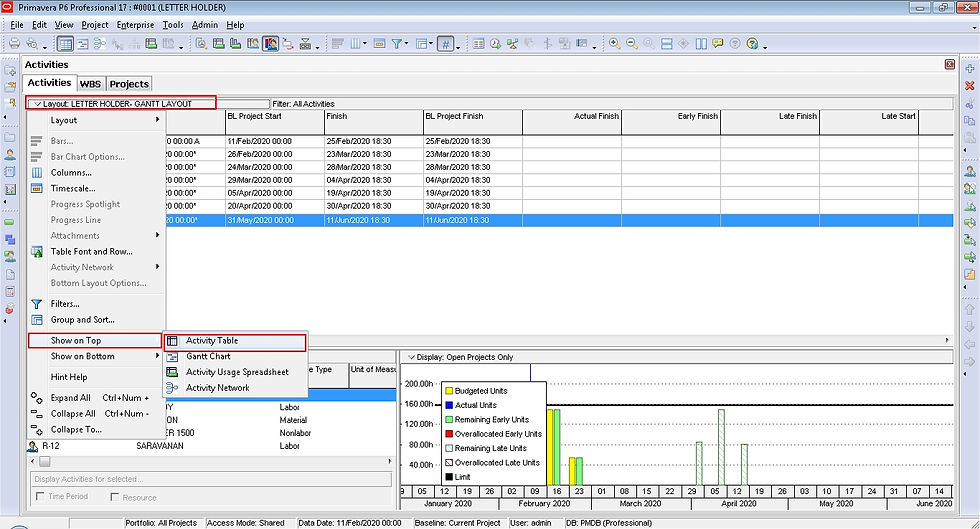Click the Zoom In magnifier icon

[614, 44]
